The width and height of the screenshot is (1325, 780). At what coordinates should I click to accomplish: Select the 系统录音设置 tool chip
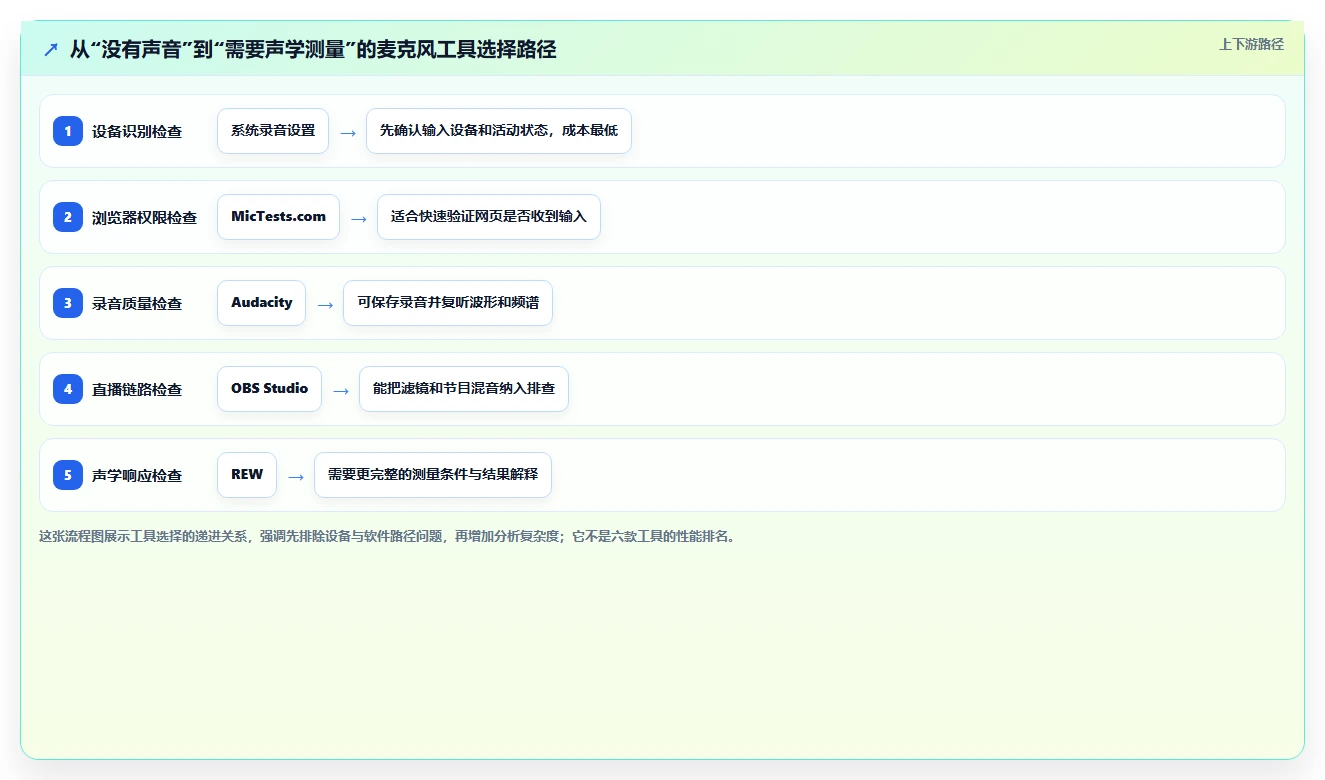click(273, 131)
